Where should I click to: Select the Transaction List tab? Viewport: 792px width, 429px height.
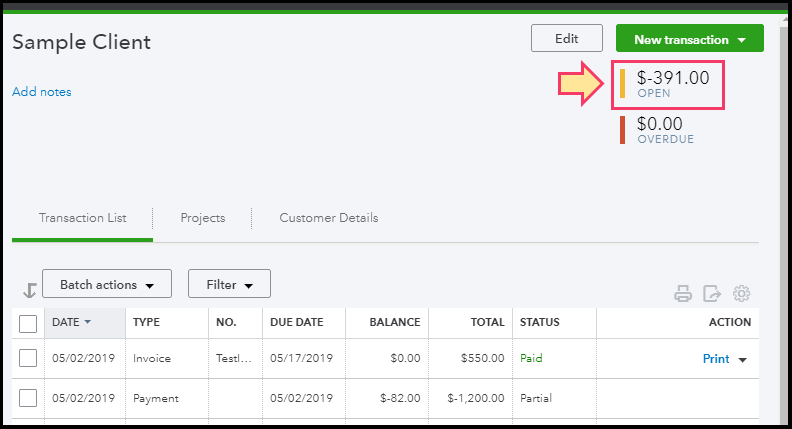click(x=82, y=218)
